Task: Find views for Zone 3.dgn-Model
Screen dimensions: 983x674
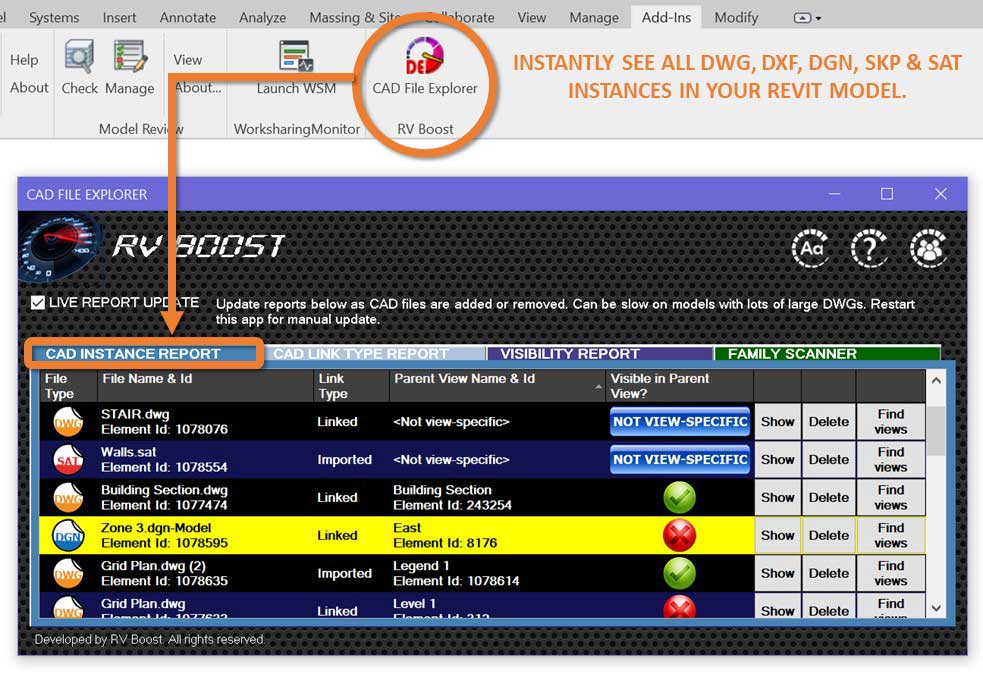Action: 891,535
